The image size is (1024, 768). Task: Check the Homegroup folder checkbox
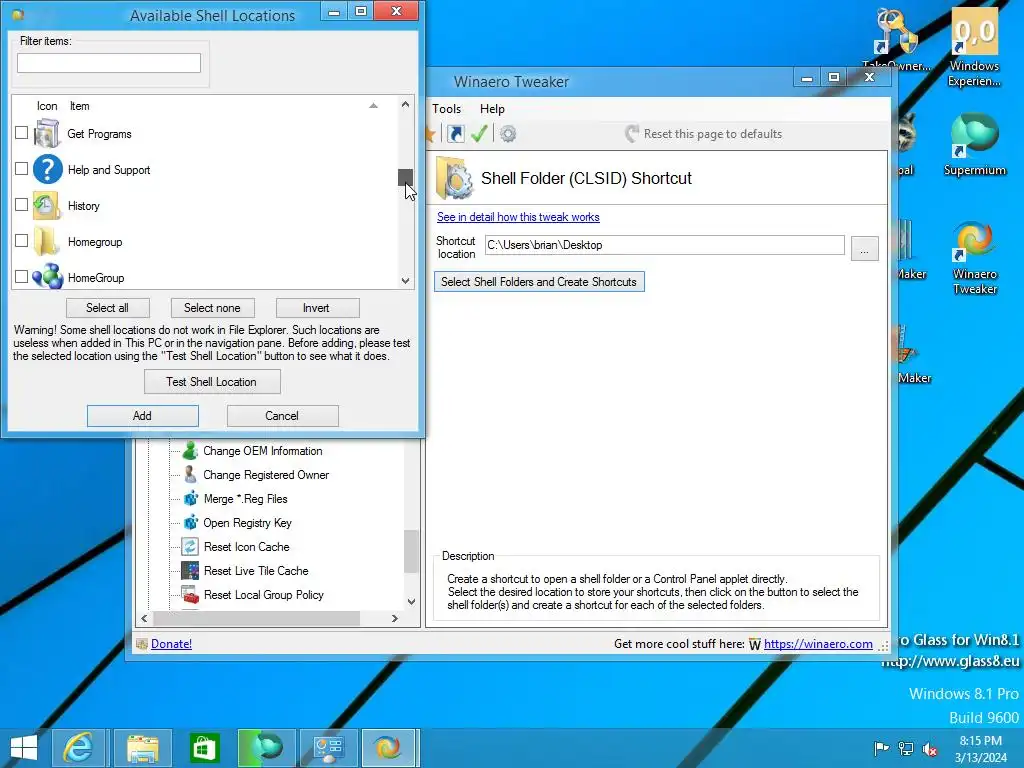coord(22,240)
